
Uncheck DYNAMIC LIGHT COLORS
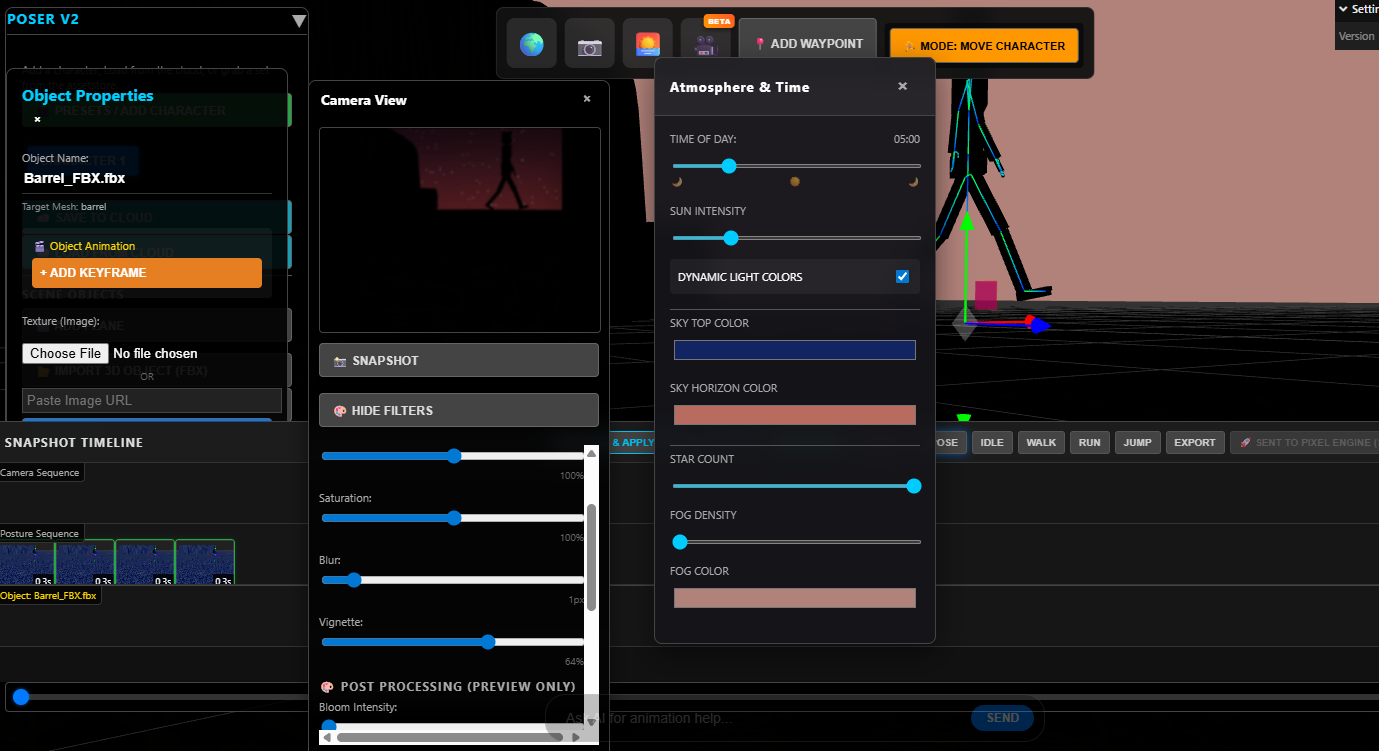coord(903,277)
